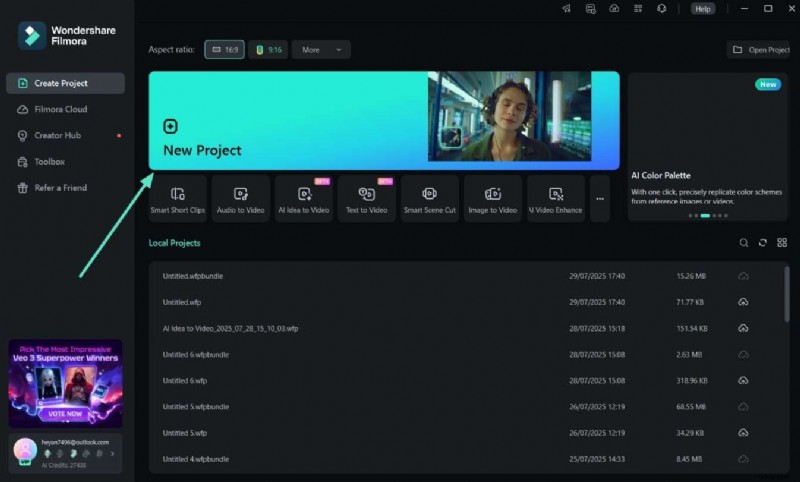Search local projects with the magnifier icon

(743, 243)
